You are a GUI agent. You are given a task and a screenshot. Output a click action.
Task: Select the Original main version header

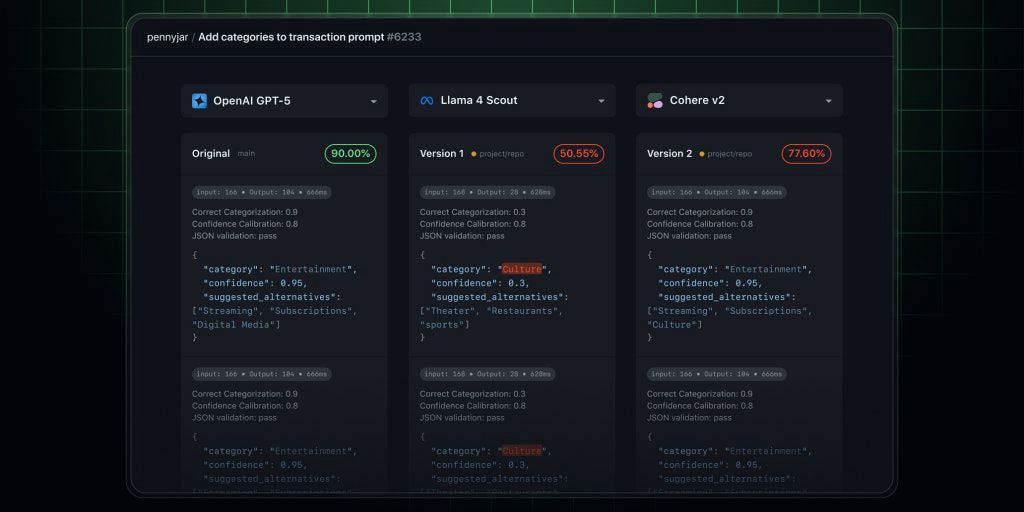coord(211,154)
